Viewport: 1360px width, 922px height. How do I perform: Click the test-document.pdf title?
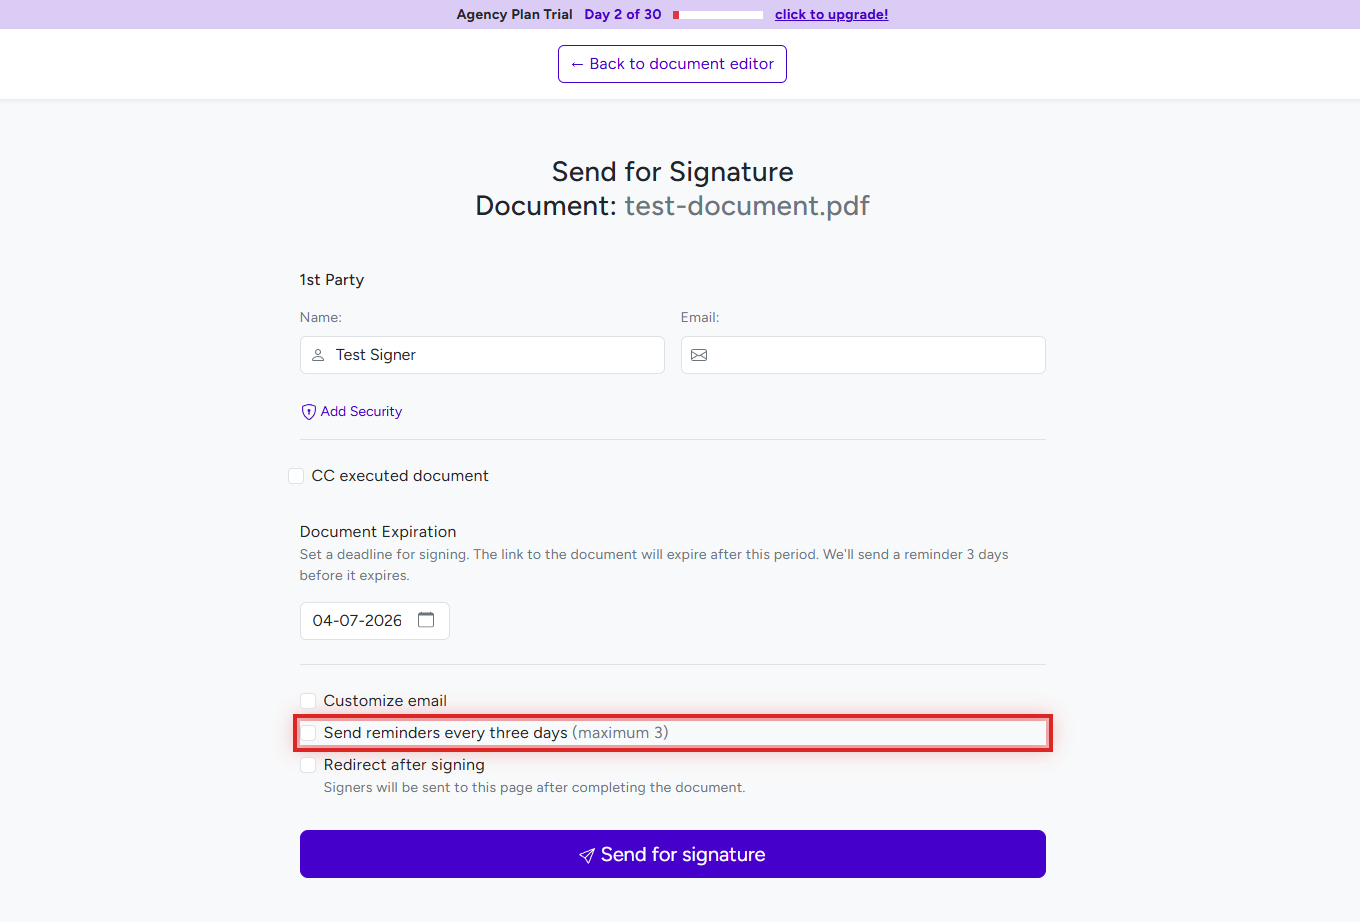[747, 205]
